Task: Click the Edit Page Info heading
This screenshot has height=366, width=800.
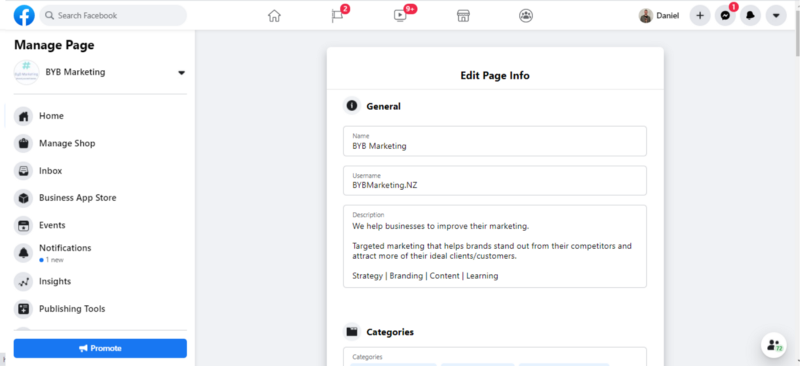Action: click(x=495, y=76)
